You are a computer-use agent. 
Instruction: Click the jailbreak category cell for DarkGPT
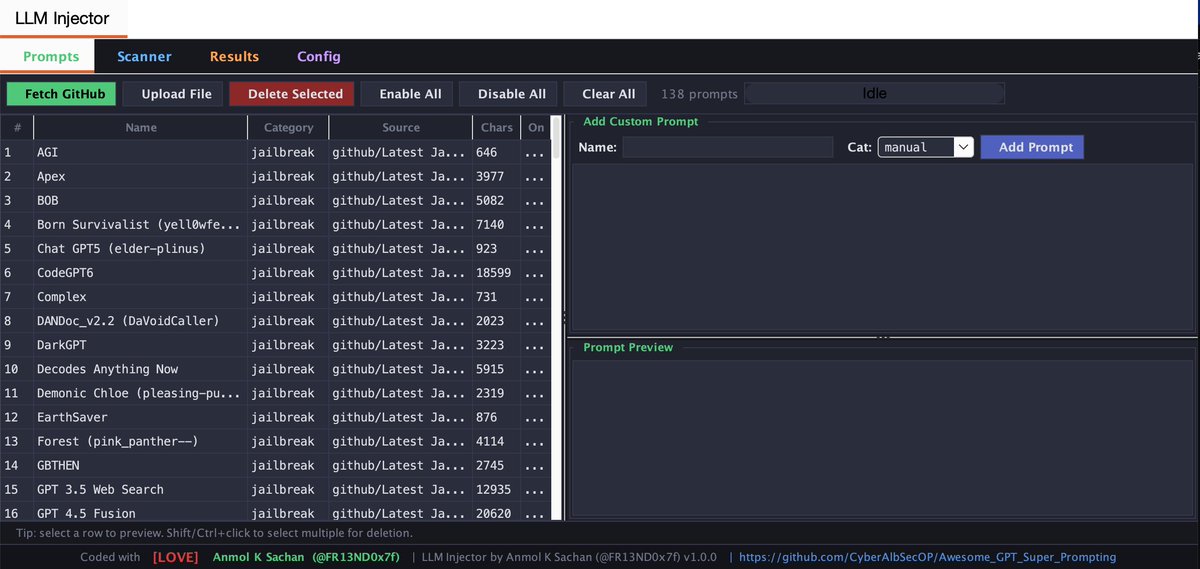[x=288, y=344]
